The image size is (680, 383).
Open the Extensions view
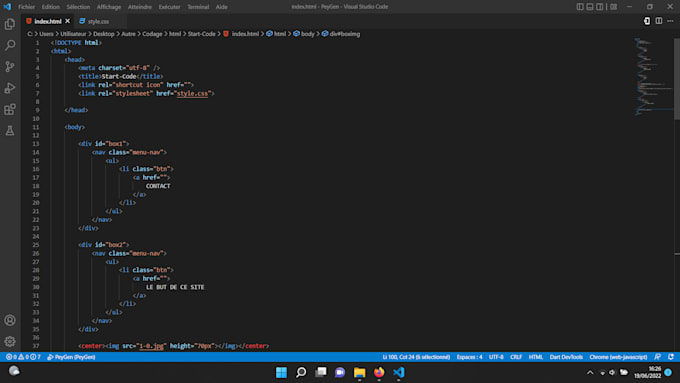(10, 109)
